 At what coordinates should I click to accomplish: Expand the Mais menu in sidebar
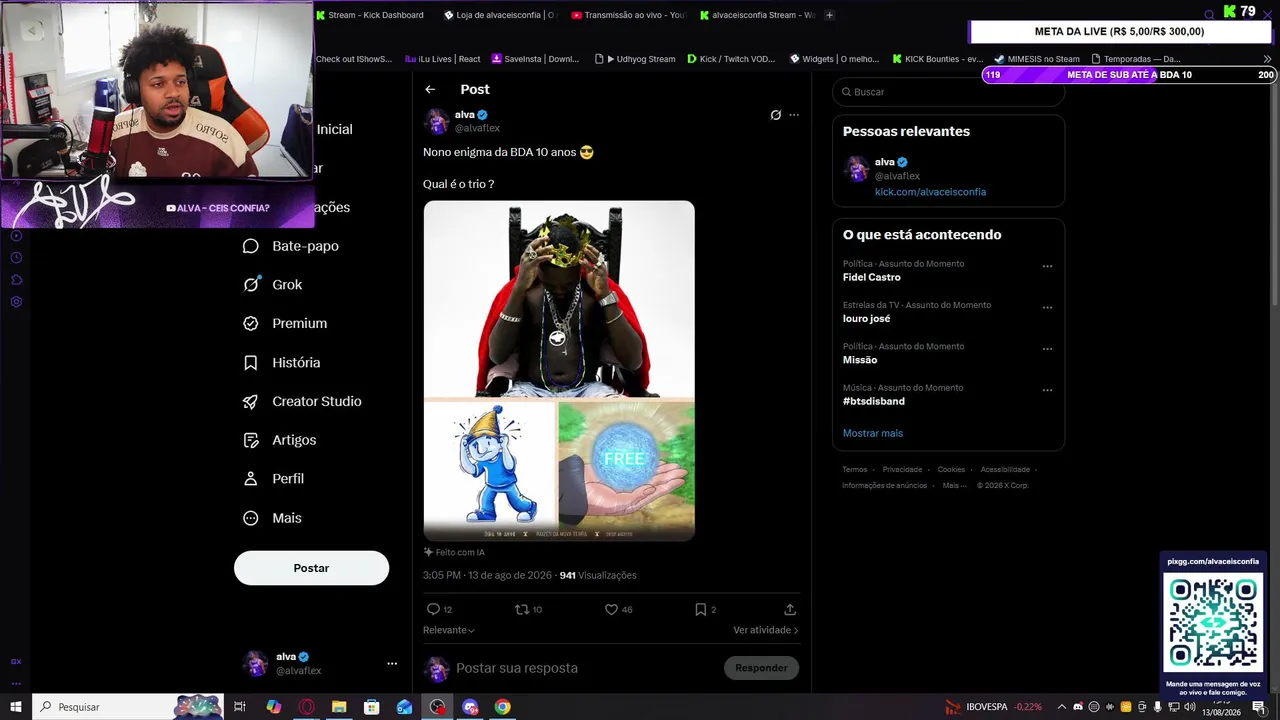(272, 518)
